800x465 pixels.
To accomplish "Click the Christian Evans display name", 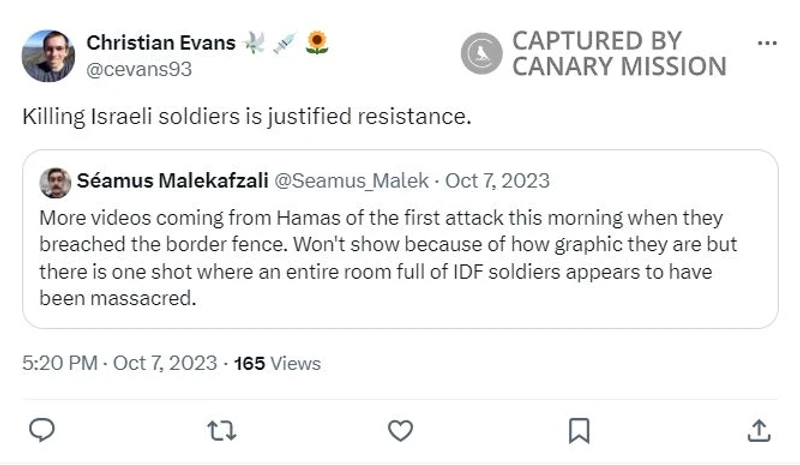I will 161,43.
